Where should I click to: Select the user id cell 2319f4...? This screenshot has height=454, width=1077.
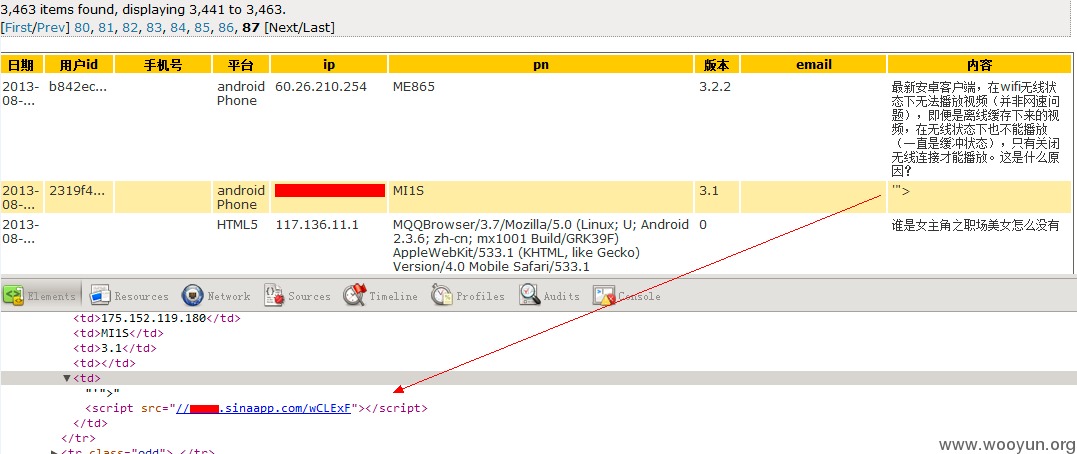(78, 190)
